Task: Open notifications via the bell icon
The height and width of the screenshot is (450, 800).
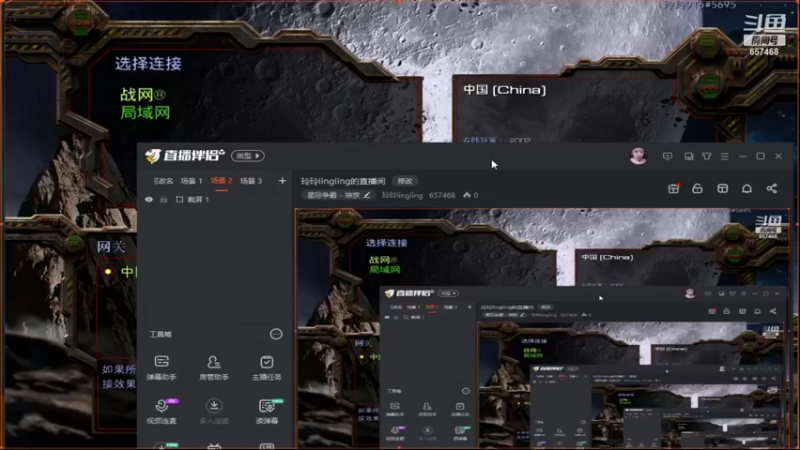Action: pos(746,188)
